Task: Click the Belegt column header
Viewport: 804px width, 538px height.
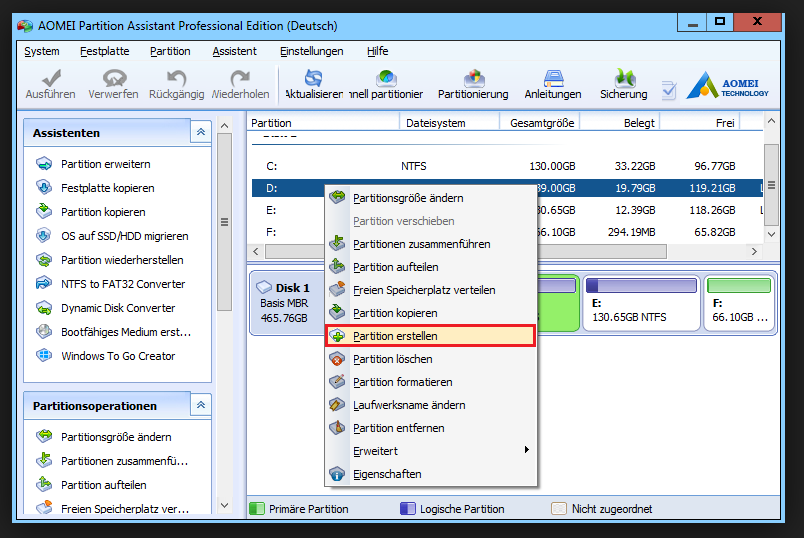Action: coord(619,123)
